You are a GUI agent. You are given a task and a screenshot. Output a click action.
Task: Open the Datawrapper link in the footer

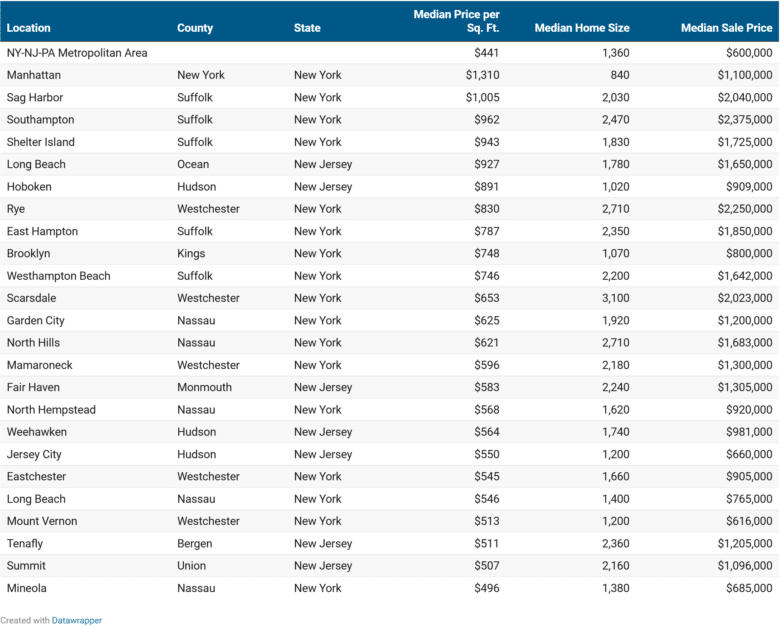point(77,620)
